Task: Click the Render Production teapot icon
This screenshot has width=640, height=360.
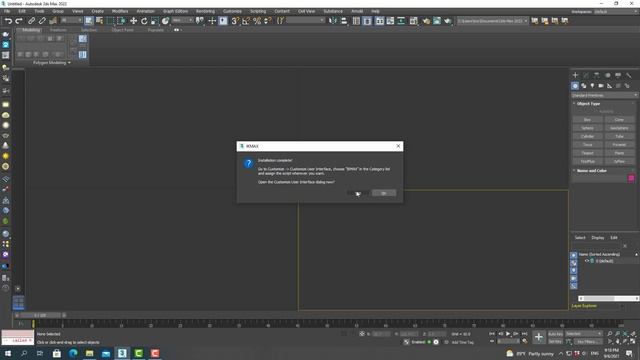Action: 447,21
